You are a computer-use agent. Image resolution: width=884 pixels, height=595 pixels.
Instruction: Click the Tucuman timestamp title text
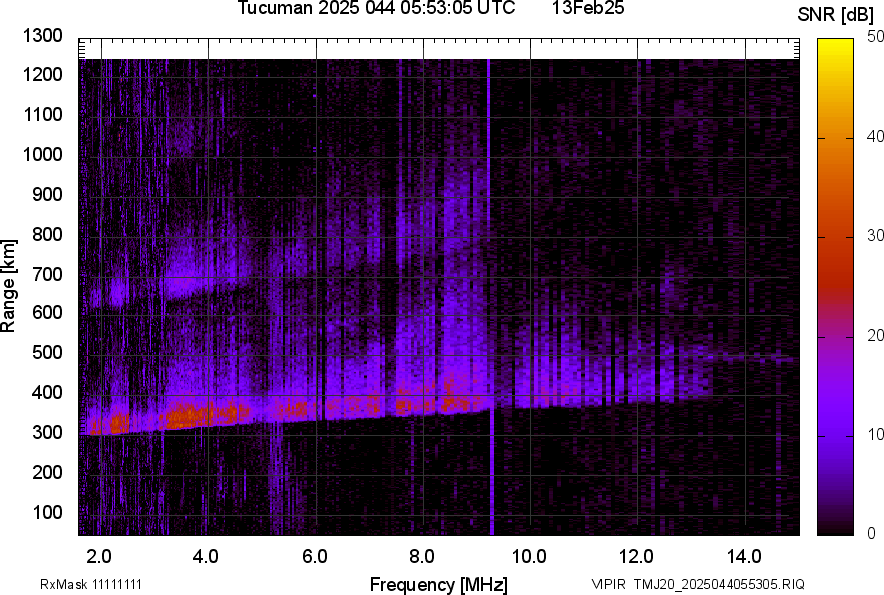tap(376, 9)
